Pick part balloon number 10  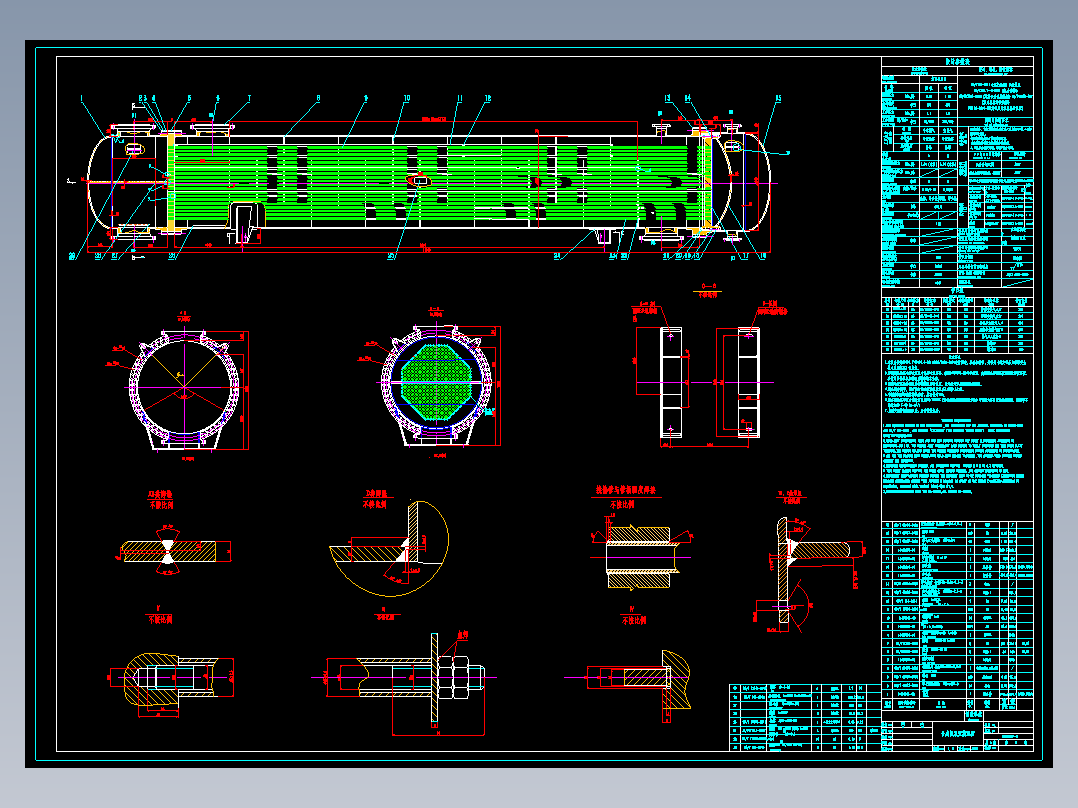tap(406, 98)
